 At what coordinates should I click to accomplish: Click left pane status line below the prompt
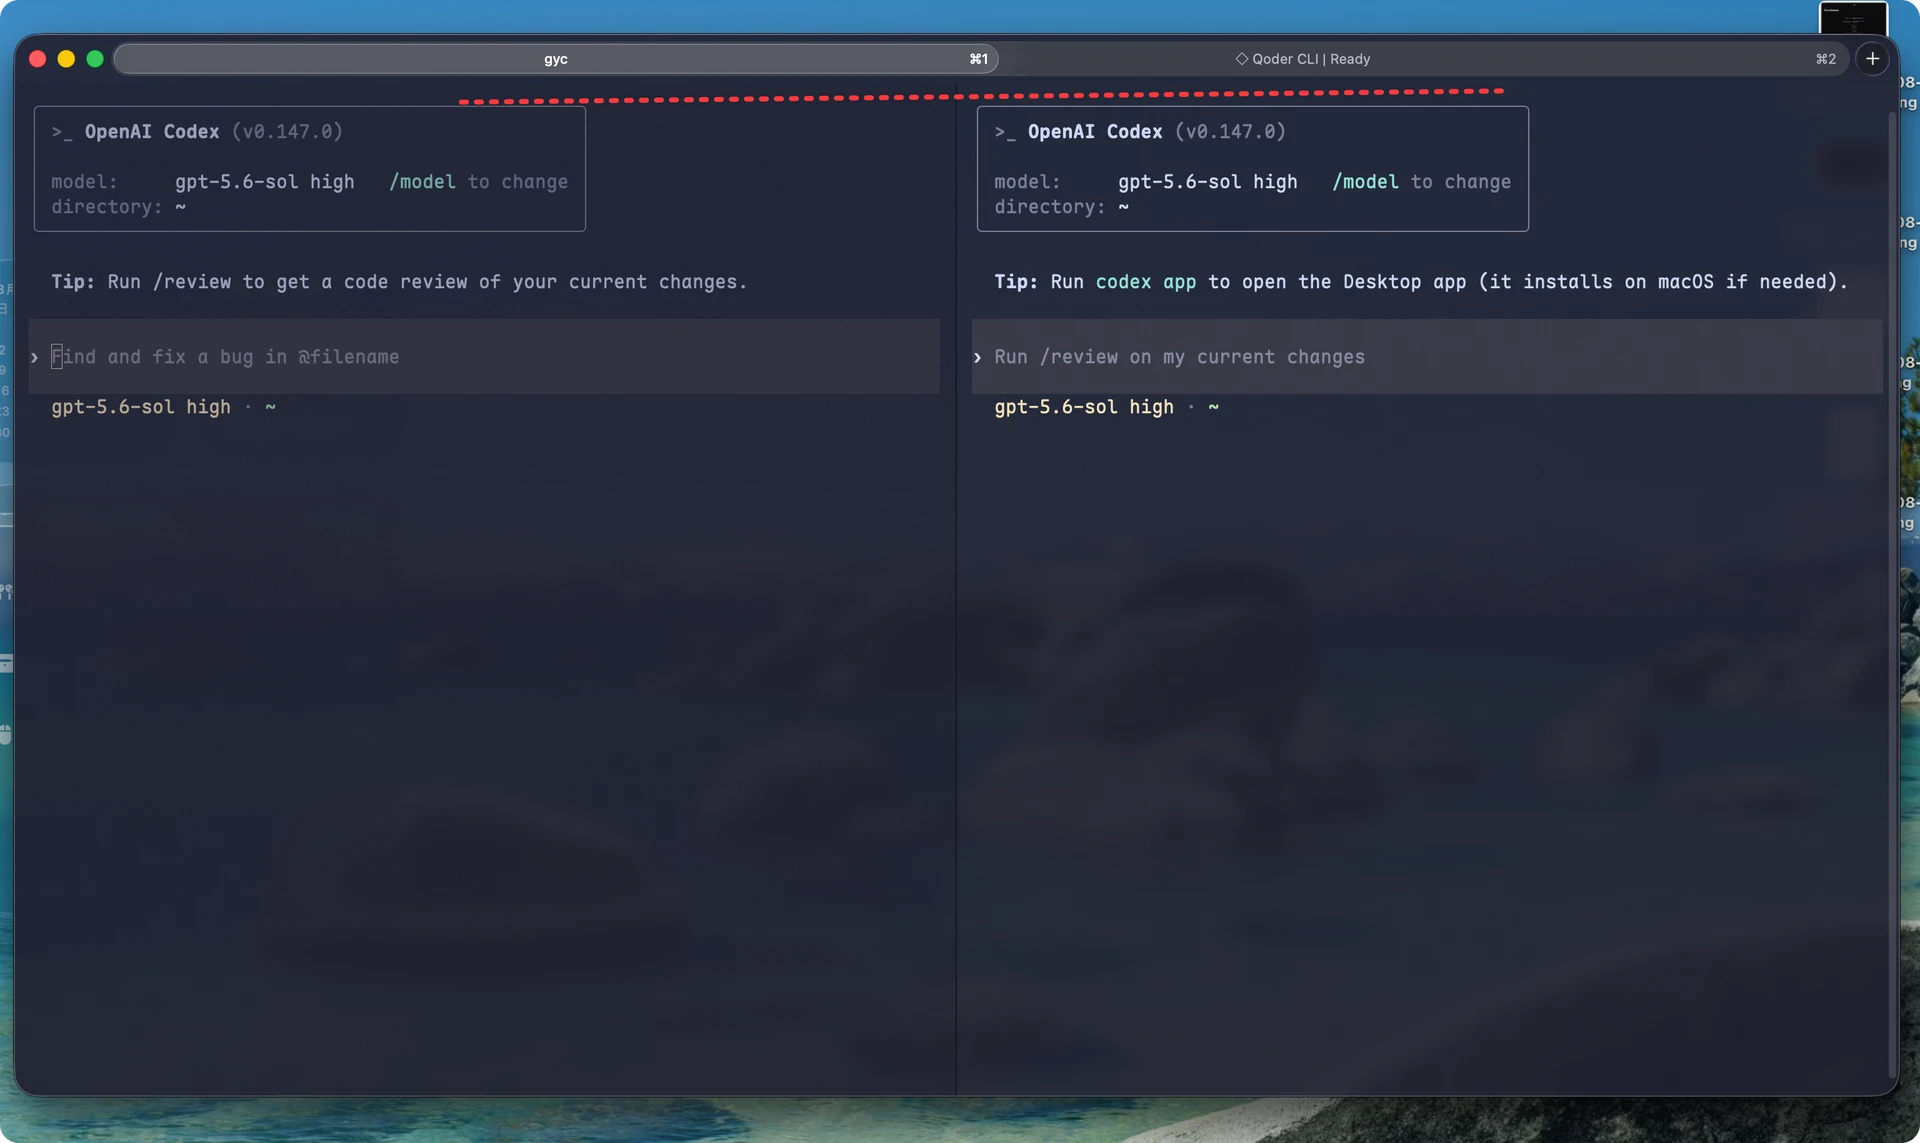pos(163,407)
